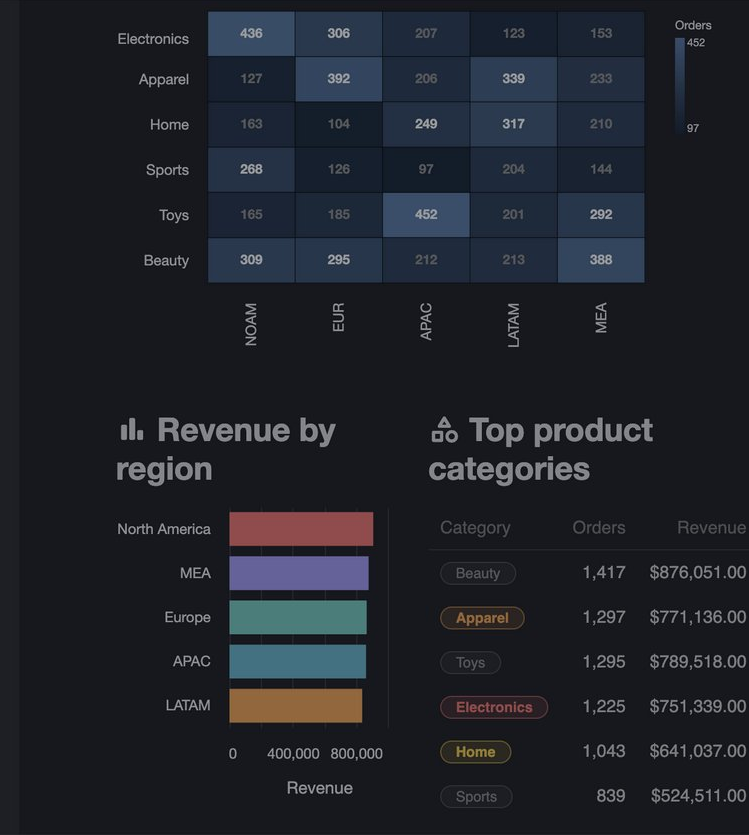Click heatmap cell showing 213
The image size is (749, 835).
click(513, 260)
